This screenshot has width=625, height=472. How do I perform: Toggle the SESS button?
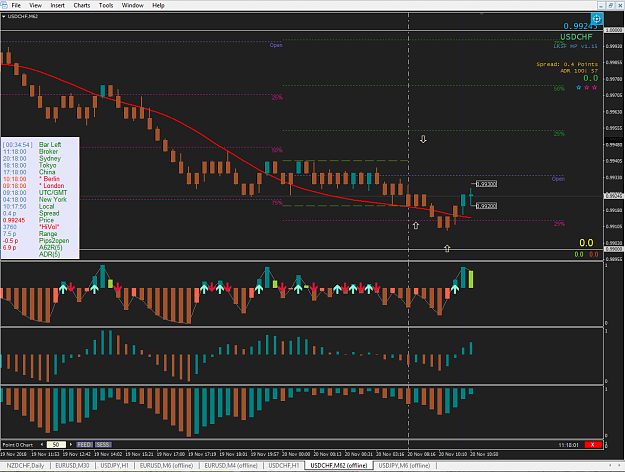click(x=103, y=444)
